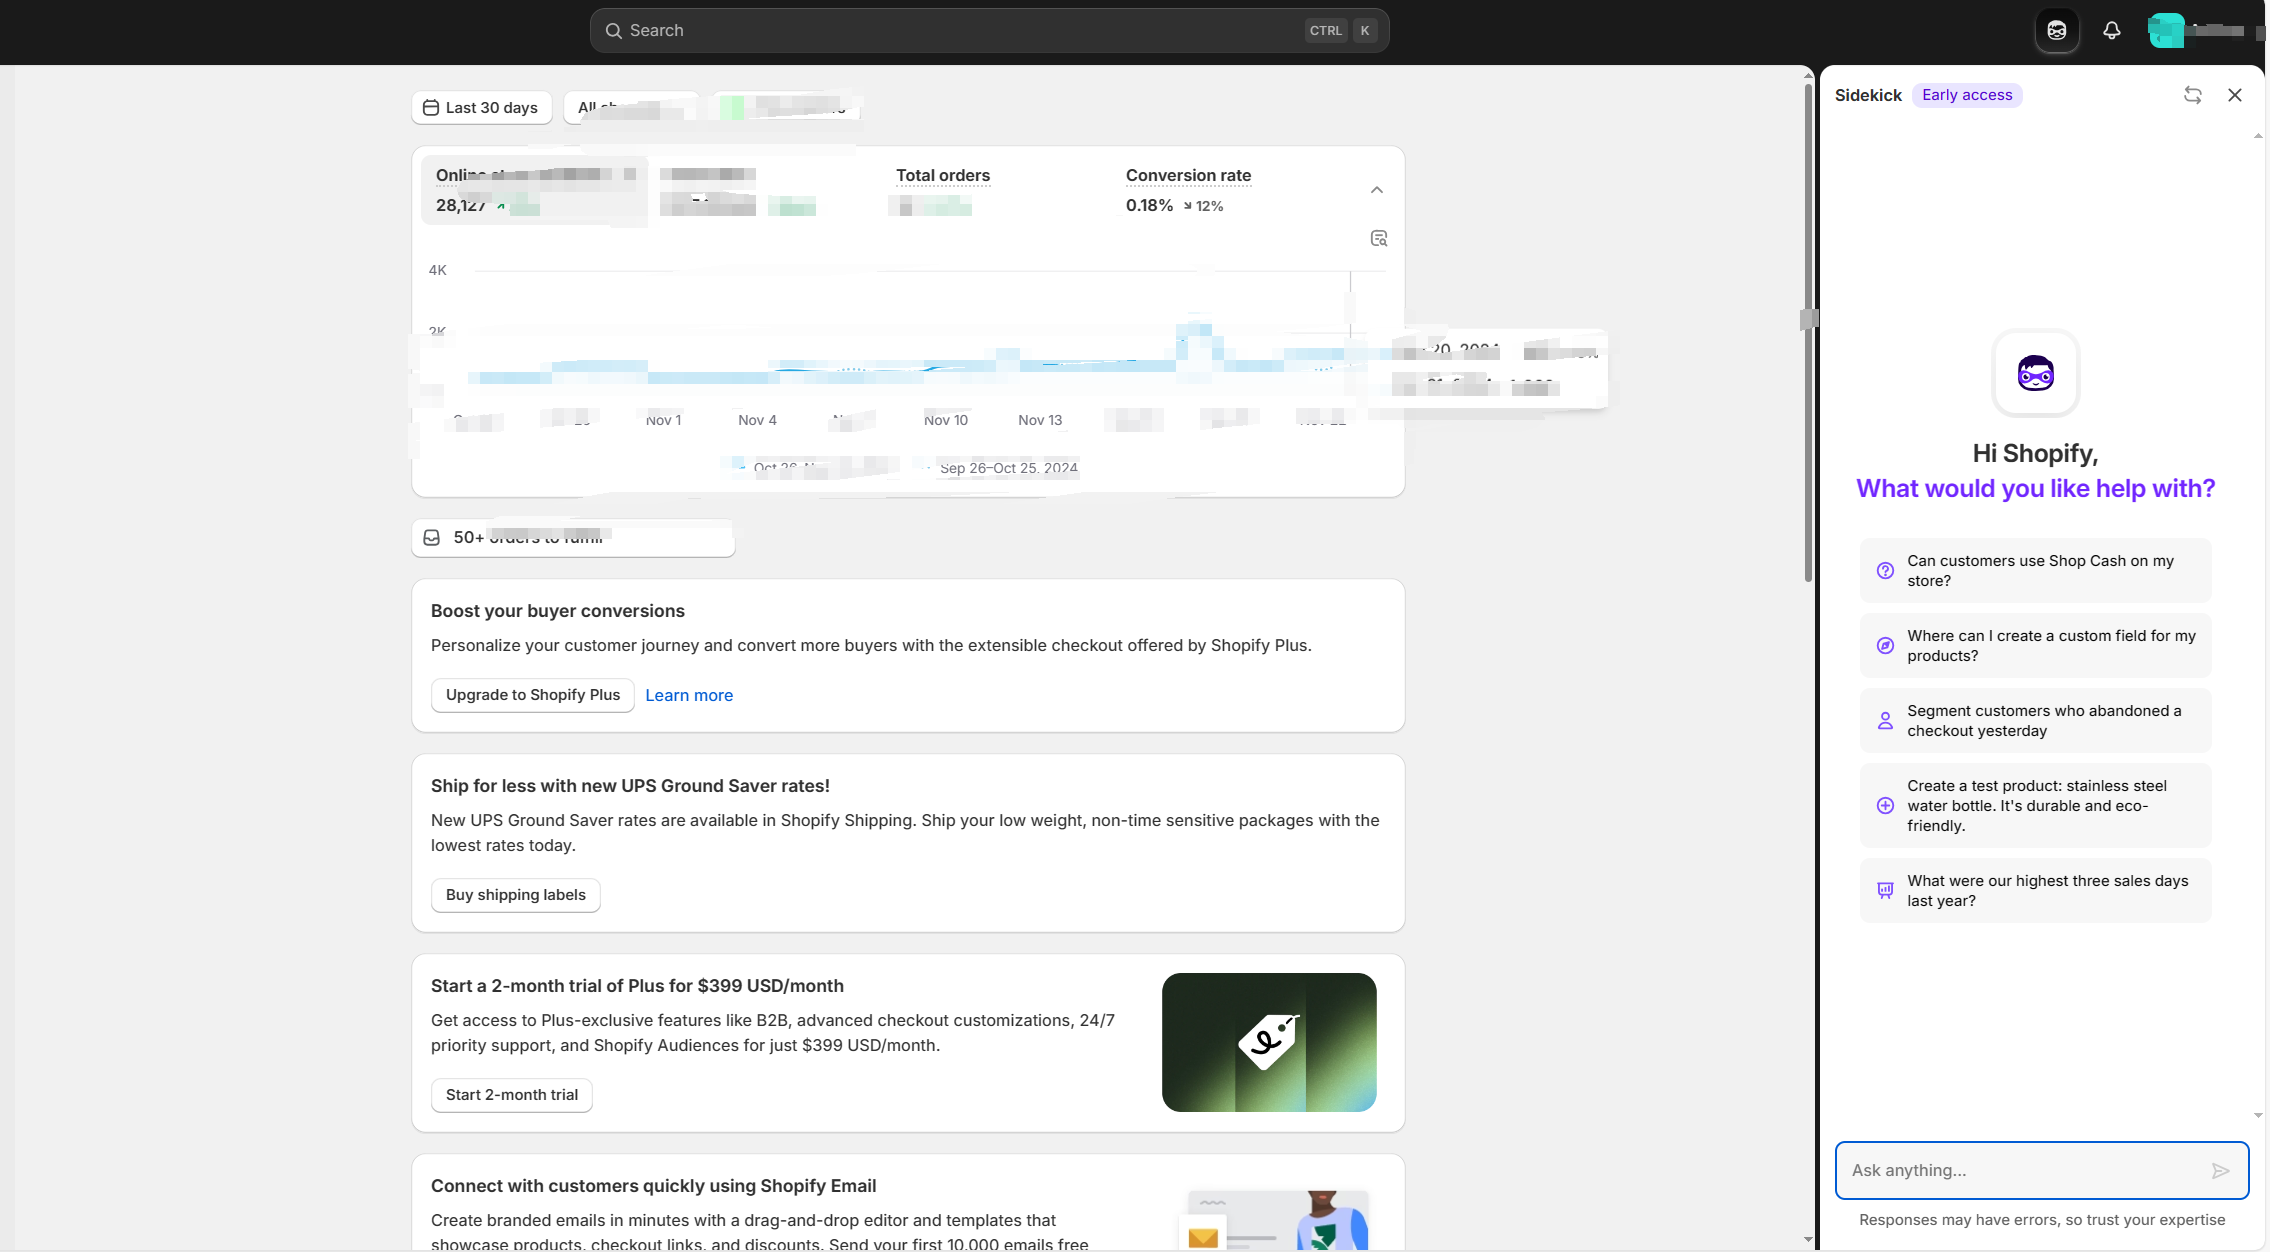Open the chart report view icon

tap(1378, 238)
